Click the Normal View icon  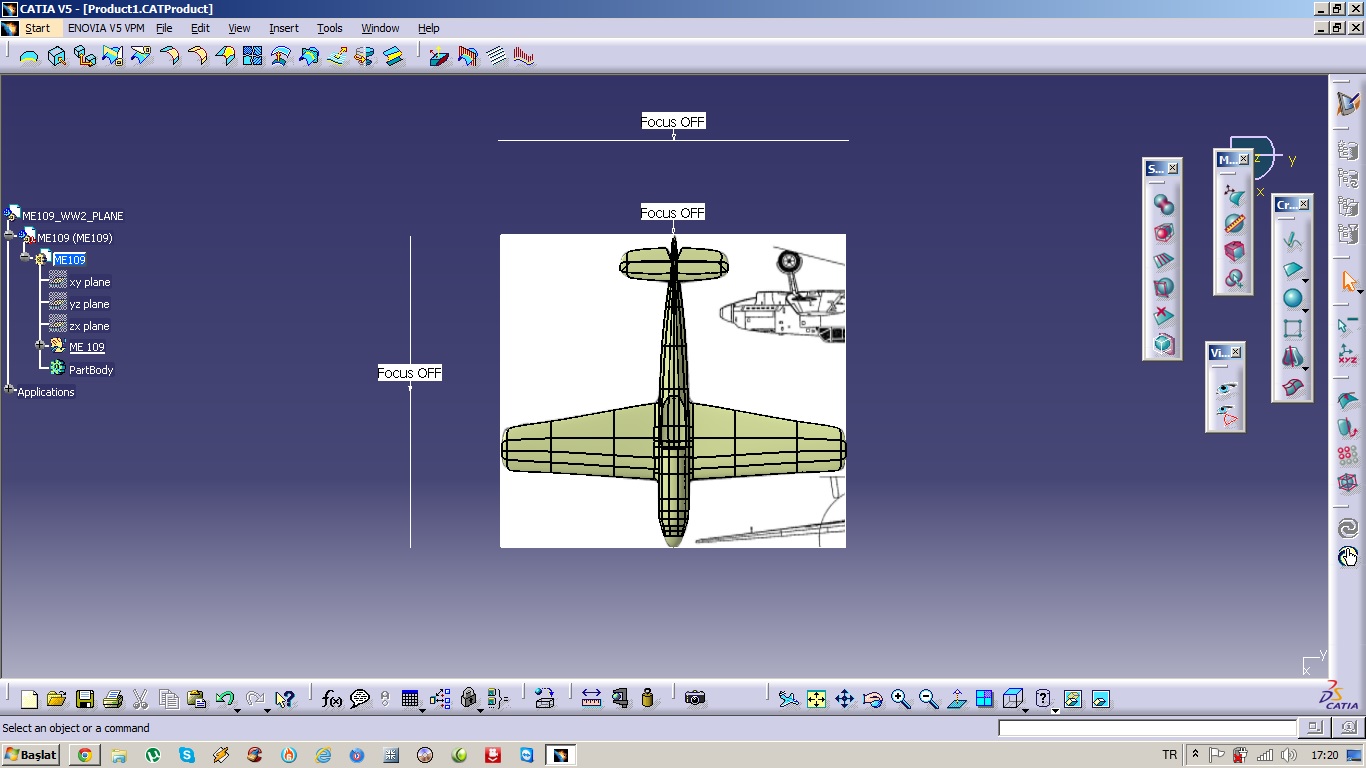click(957, 699)
